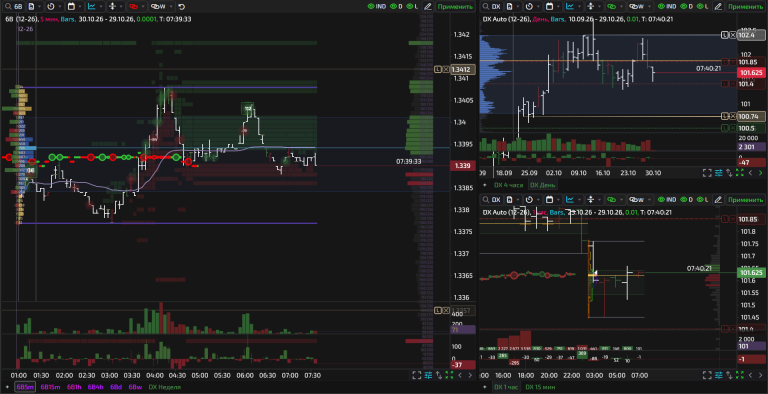Viewport: 768px width, 394px height.
Task: Click the right scroll arrow below DX hour chart
Action: click(x=761, y=375)
